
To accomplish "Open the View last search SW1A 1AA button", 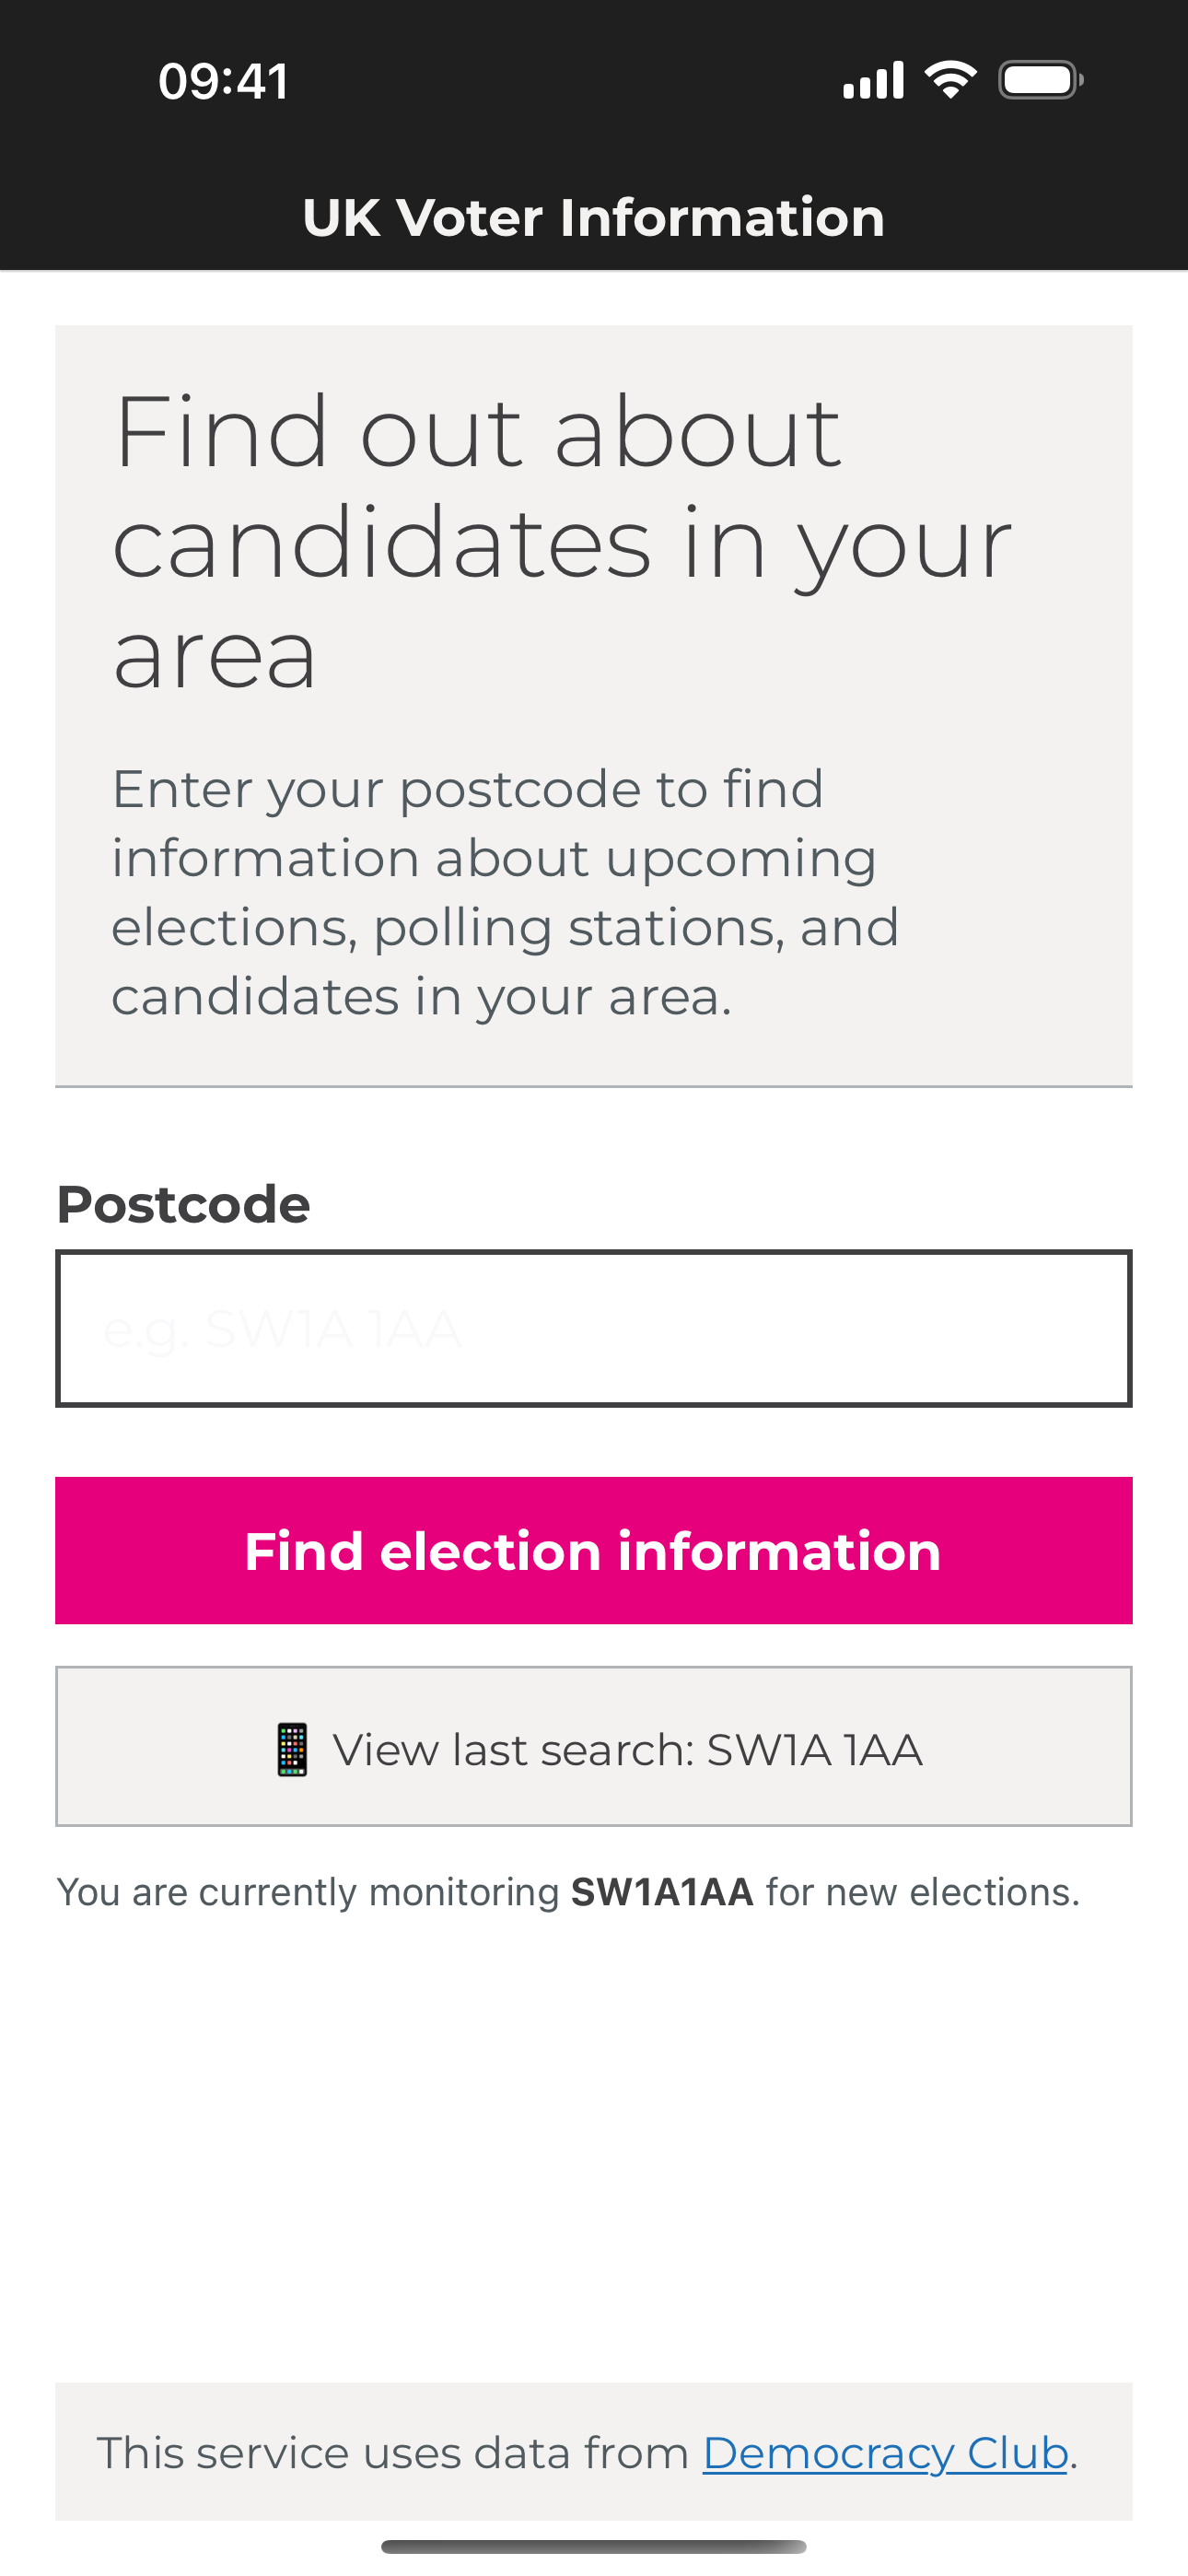I will click(x=594, y=1746).
